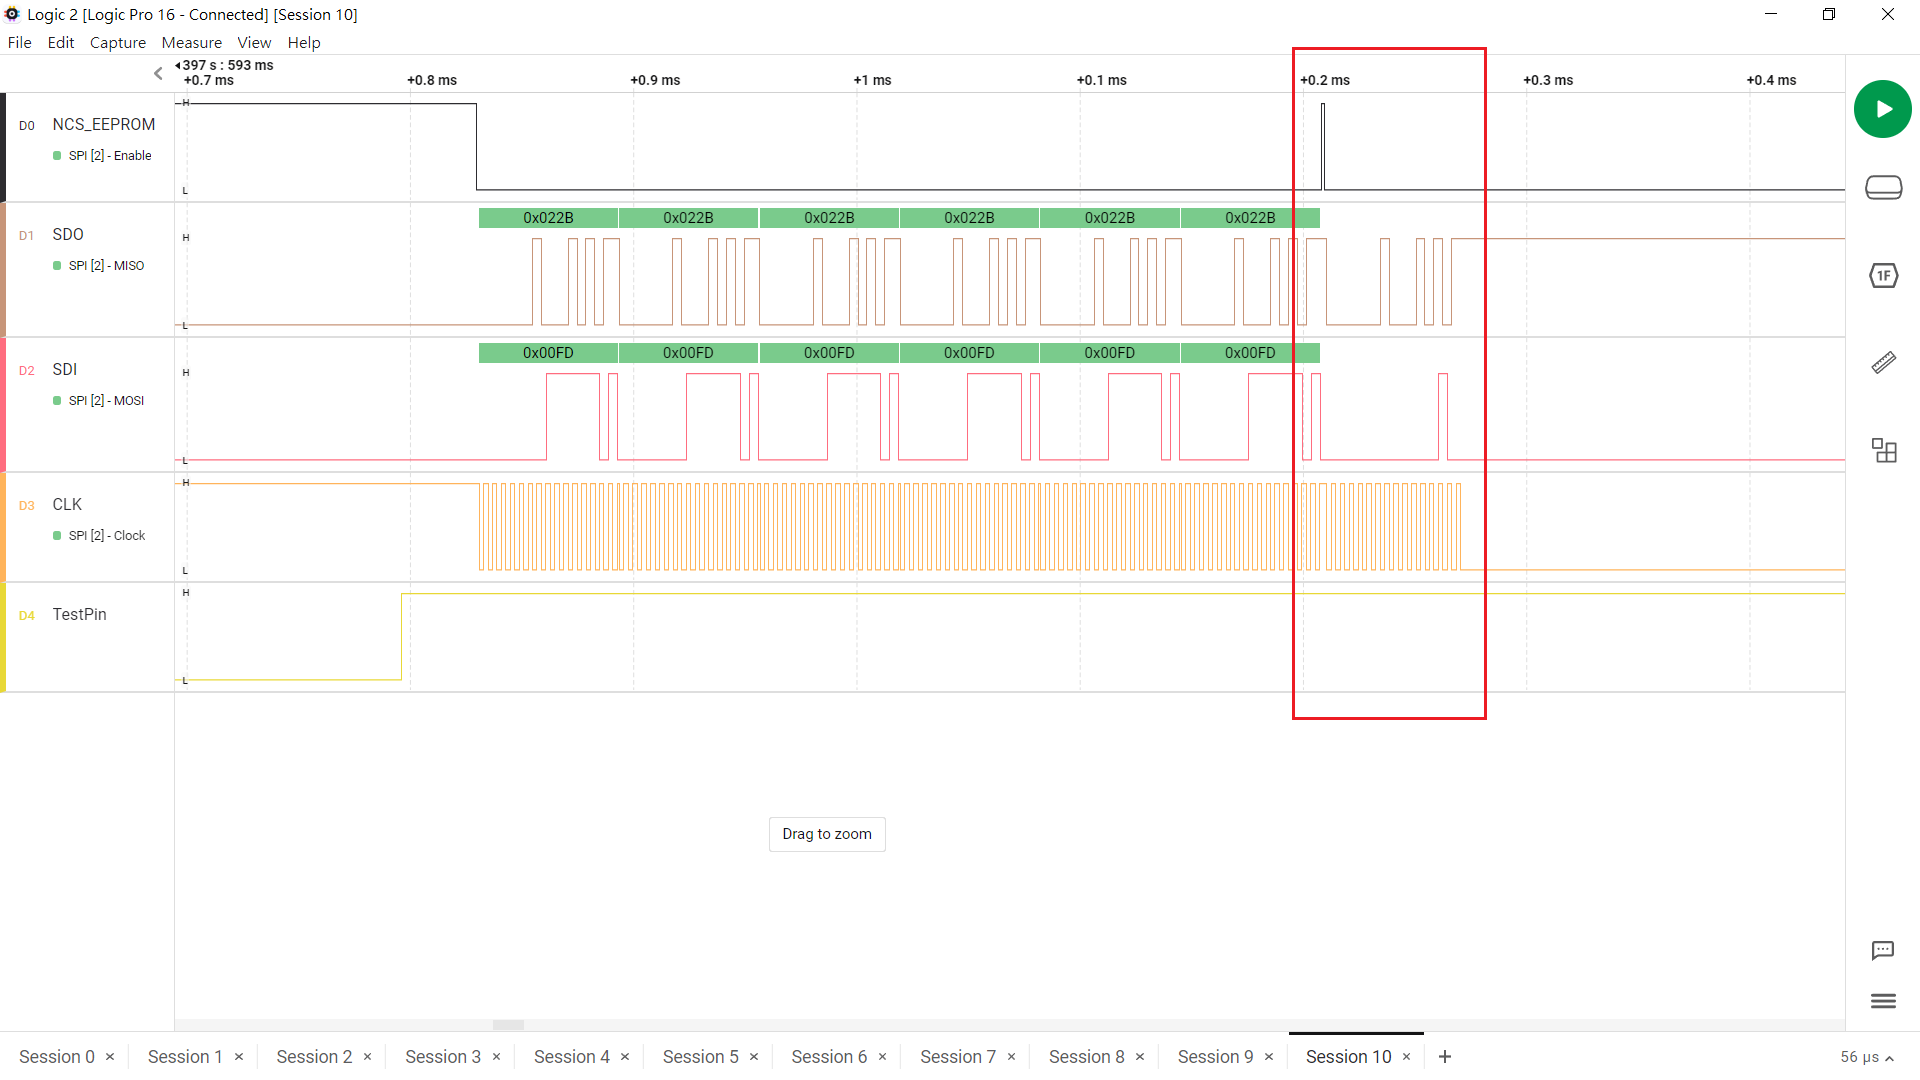The width and height of the screenshot is (1920, 1080).
Task: Switch to the Session 8 tab
Action: tap(1086, 1057)
